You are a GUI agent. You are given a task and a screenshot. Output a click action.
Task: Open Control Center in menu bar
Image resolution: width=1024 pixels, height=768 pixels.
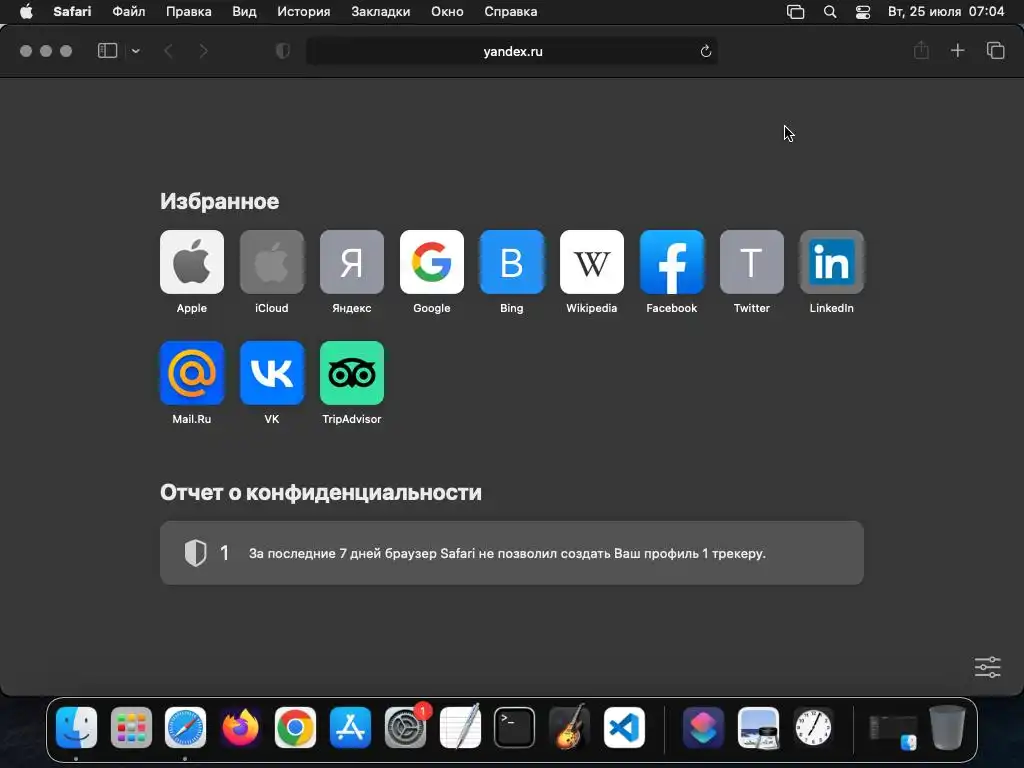click(x=863, y=12)
